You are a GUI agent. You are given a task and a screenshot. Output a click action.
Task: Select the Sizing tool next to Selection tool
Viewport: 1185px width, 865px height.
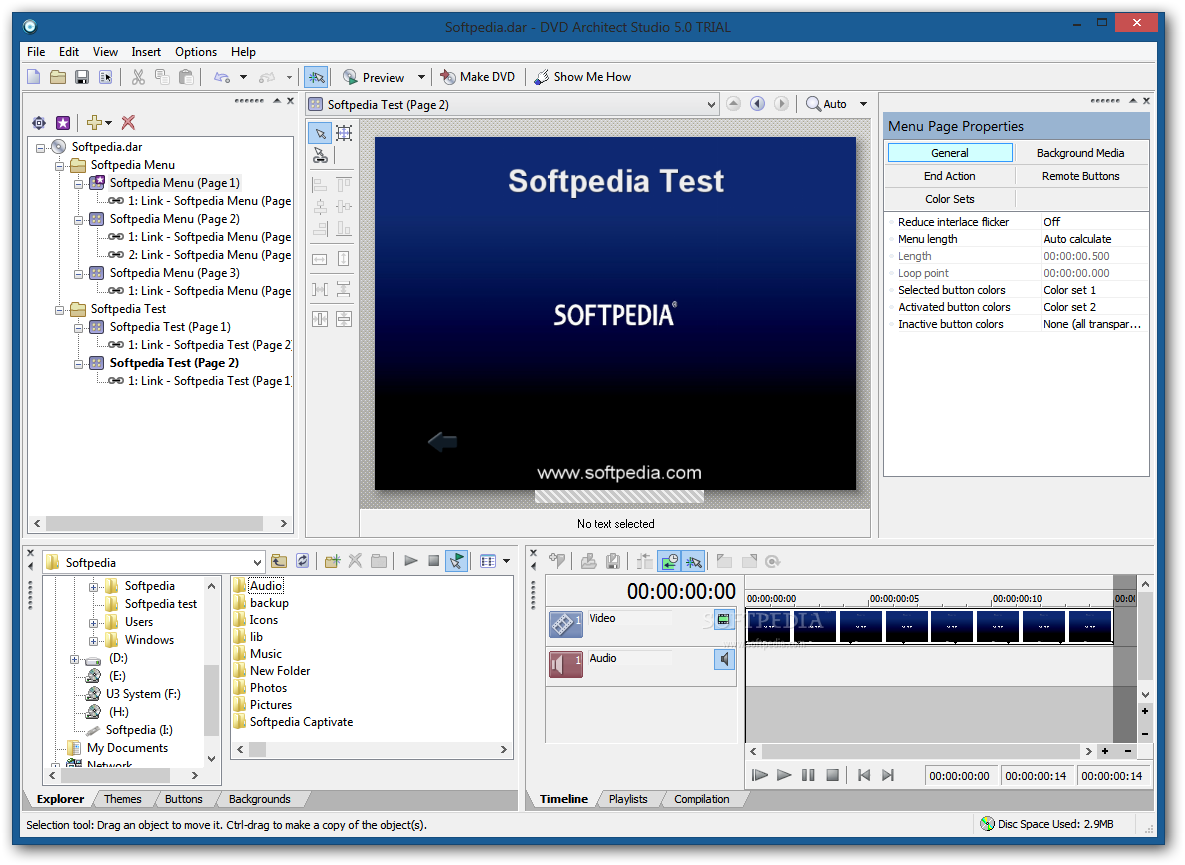[x=344, y=134]
